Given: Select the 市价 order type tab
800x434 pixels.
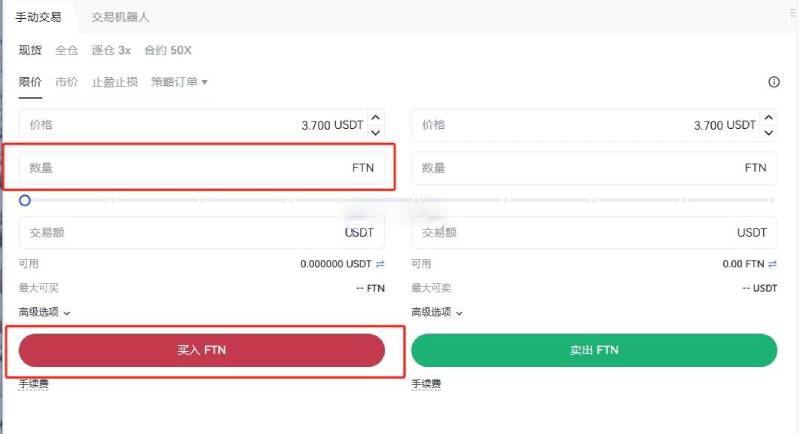Looking at the screenshot, I should [x=67, y=82].
